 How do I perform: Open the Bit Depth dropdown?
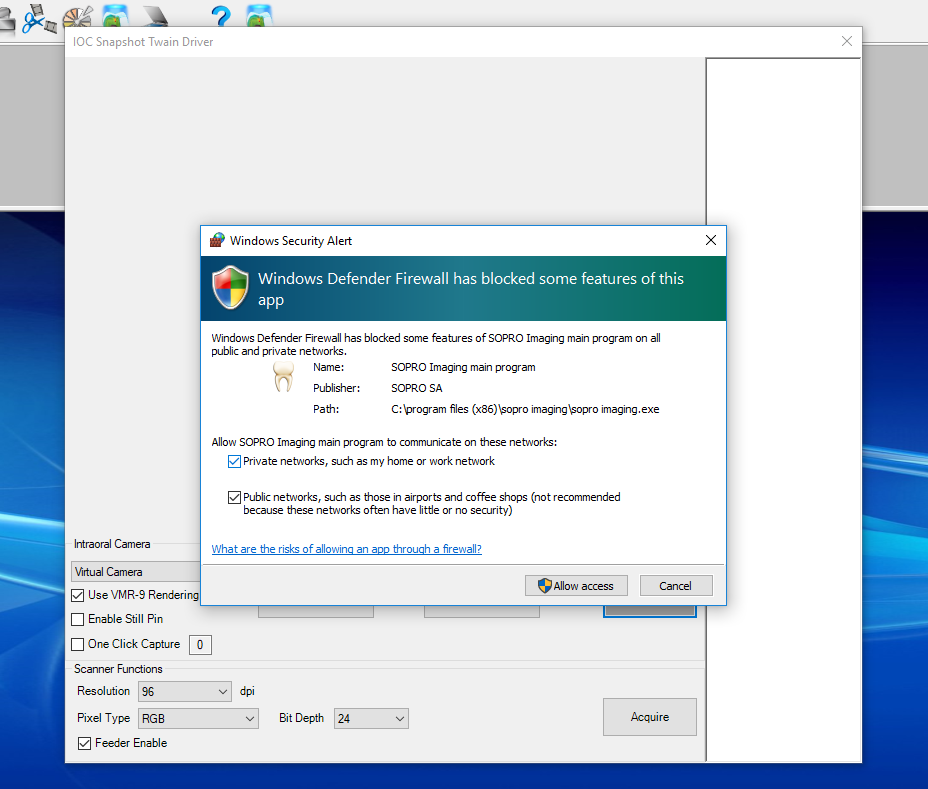371,719
